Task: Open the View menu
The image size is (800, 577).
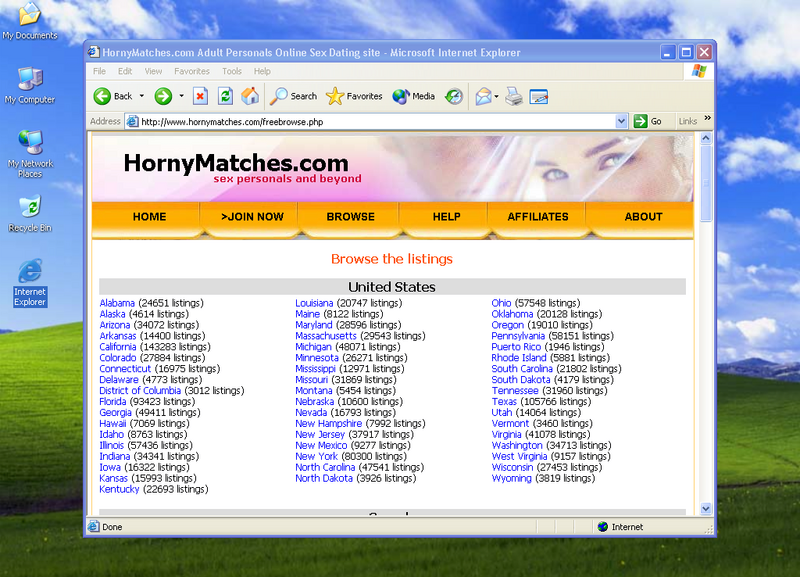Action: (153, 71)
